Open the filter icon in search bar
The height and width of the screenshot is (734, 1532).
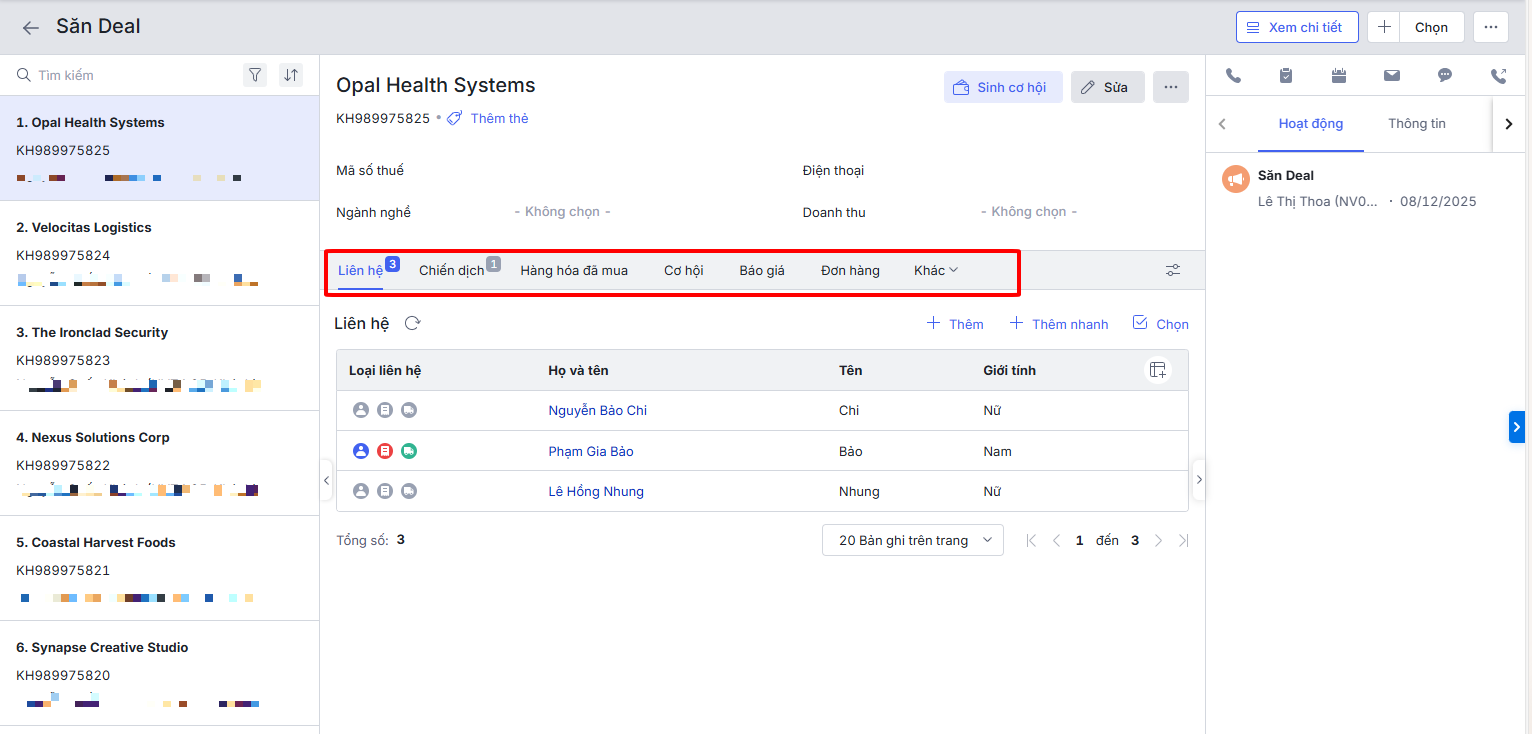coord(255,75)
